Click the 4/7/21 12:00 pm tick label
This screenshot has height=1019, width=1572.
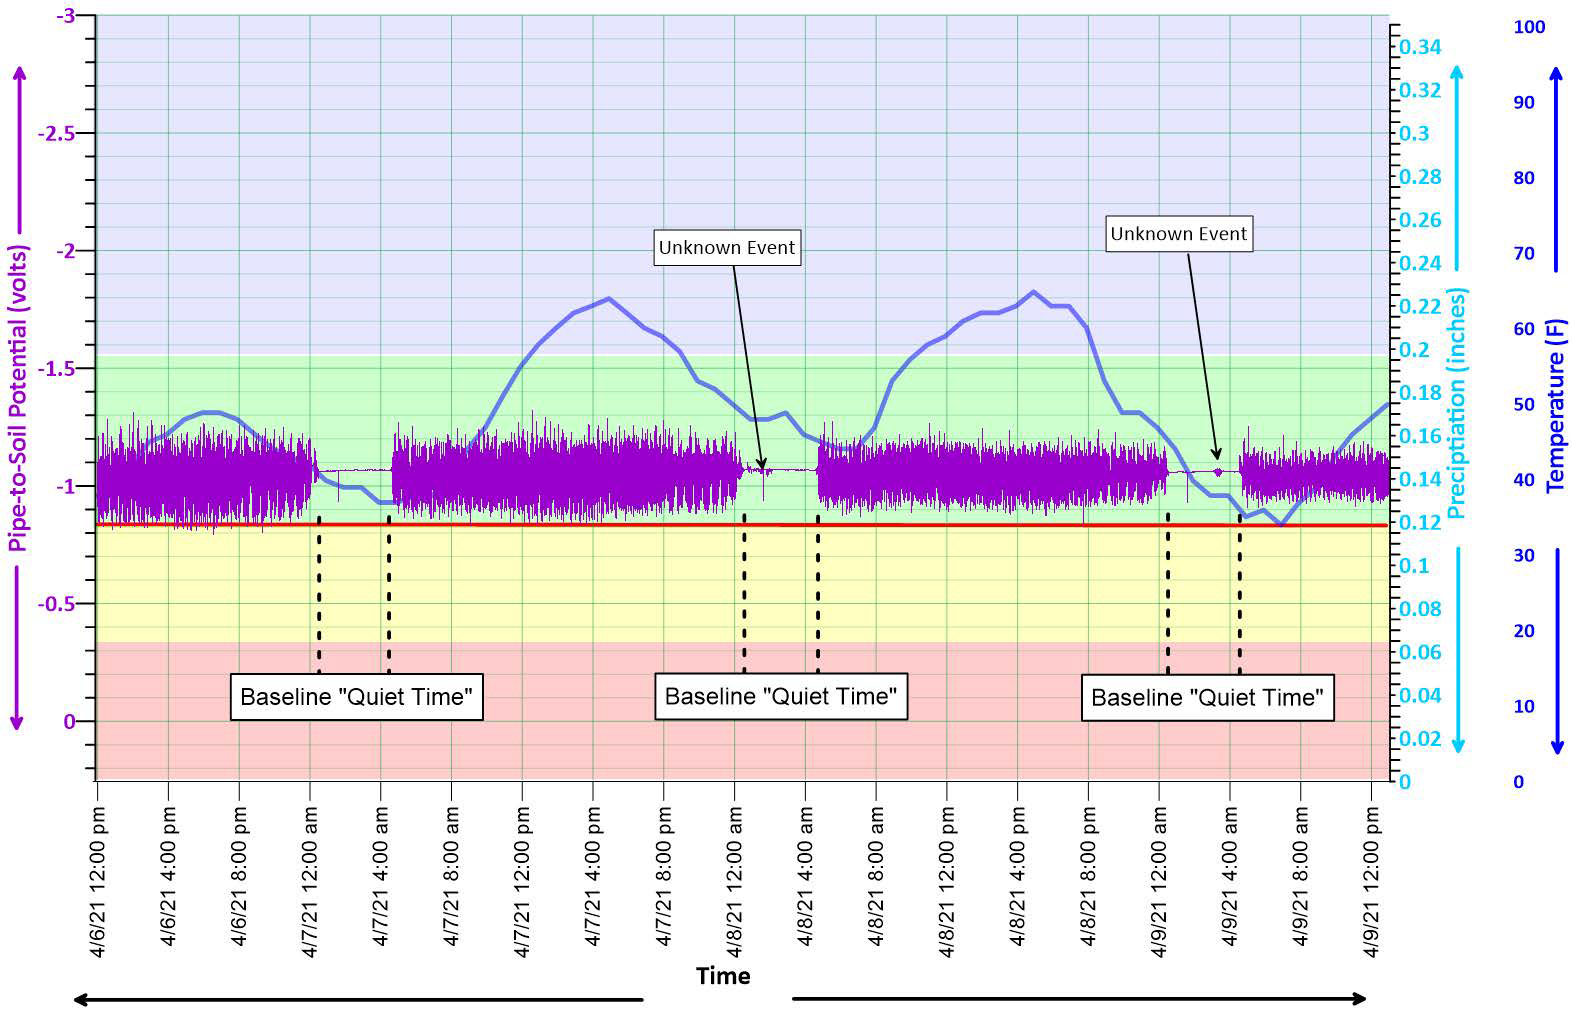[522, 882]
